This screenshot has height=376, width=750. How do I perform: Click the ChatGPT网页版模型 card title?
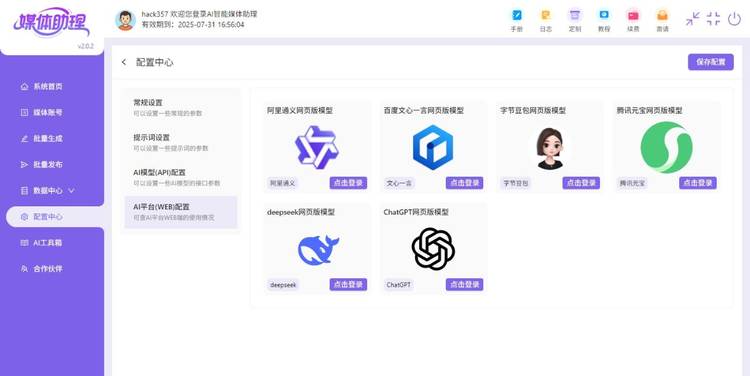tap(416, 212)
